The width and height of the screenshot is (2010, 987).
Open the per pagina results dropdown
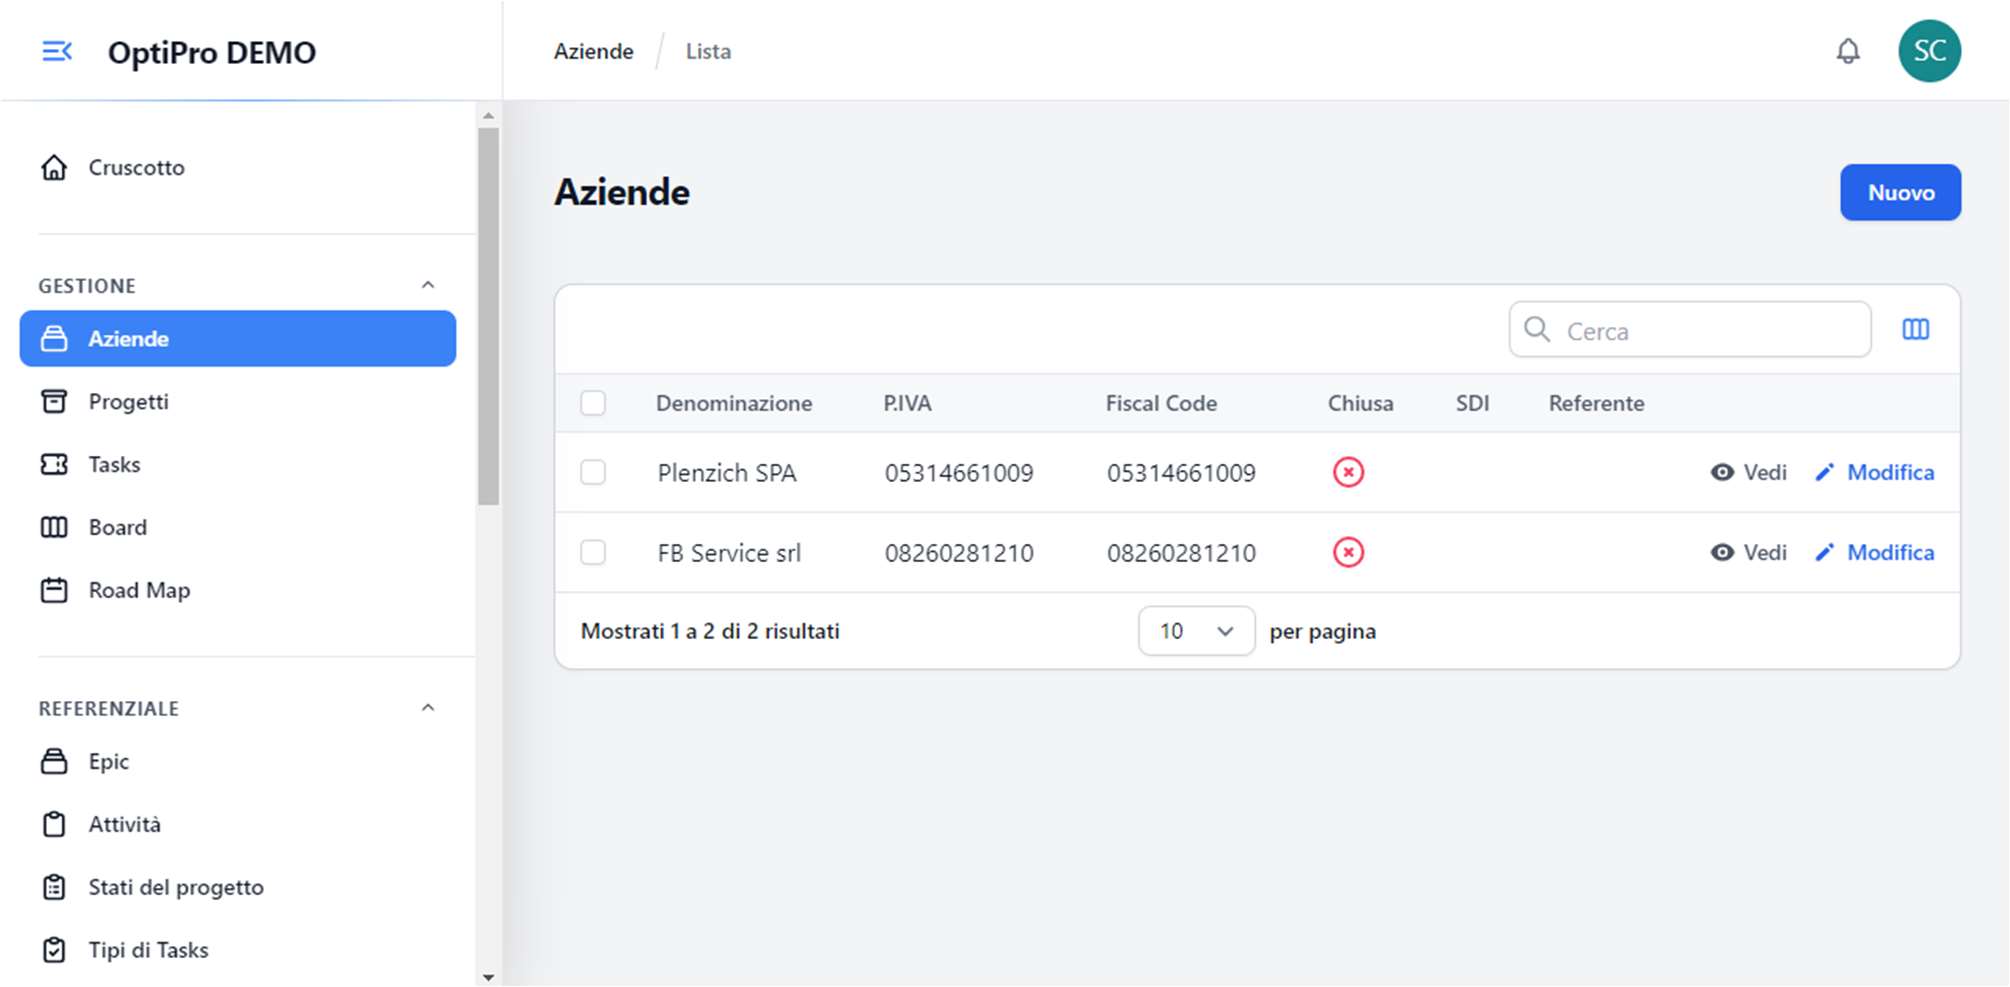pyautogui.click(x=1195, y=631)
